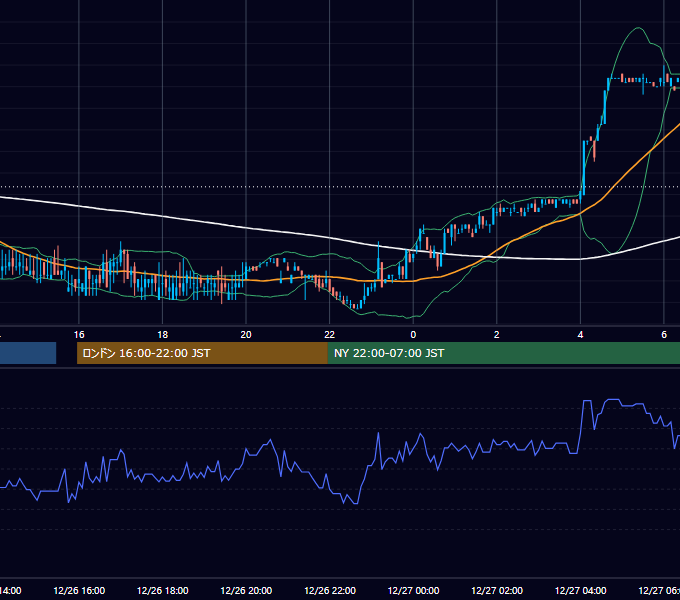Click the 12/27 04:00 date label
The height and width of the screenshot is (600, 680).
click(x=581, y=591)
